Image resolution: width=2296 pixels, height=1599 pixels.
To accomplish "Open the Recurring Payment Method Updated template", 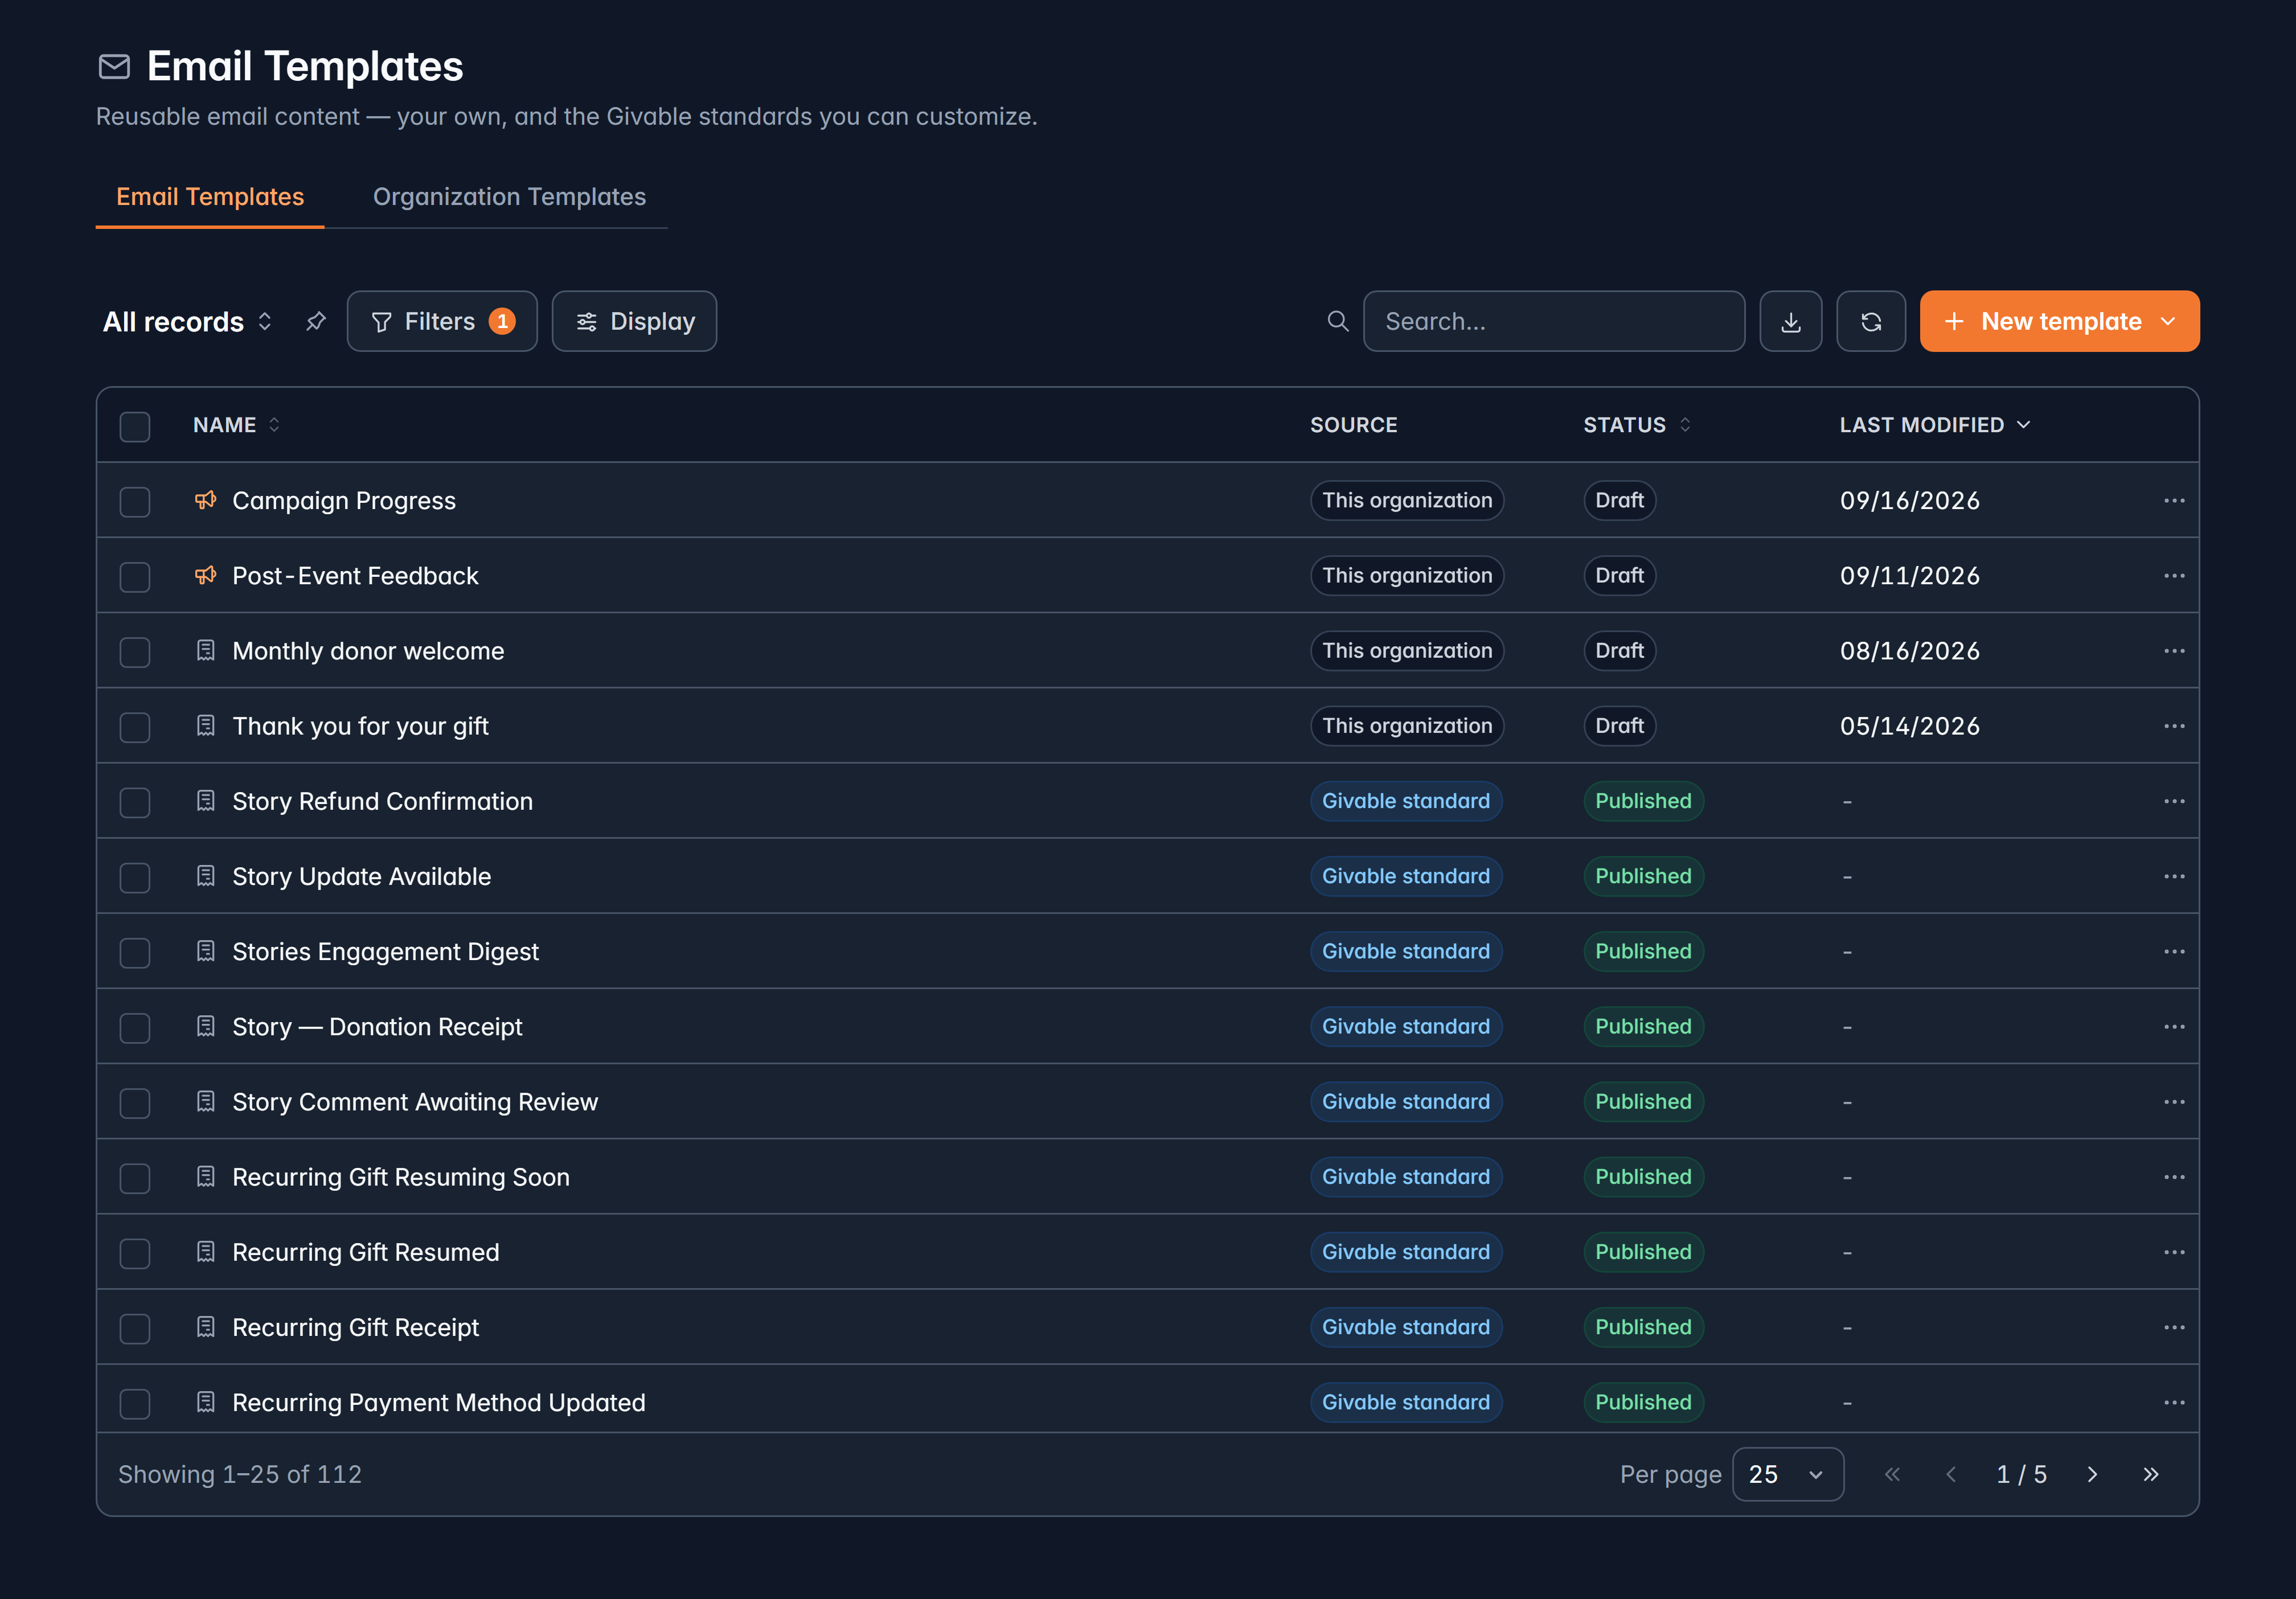I will [x=439, y=1402].
